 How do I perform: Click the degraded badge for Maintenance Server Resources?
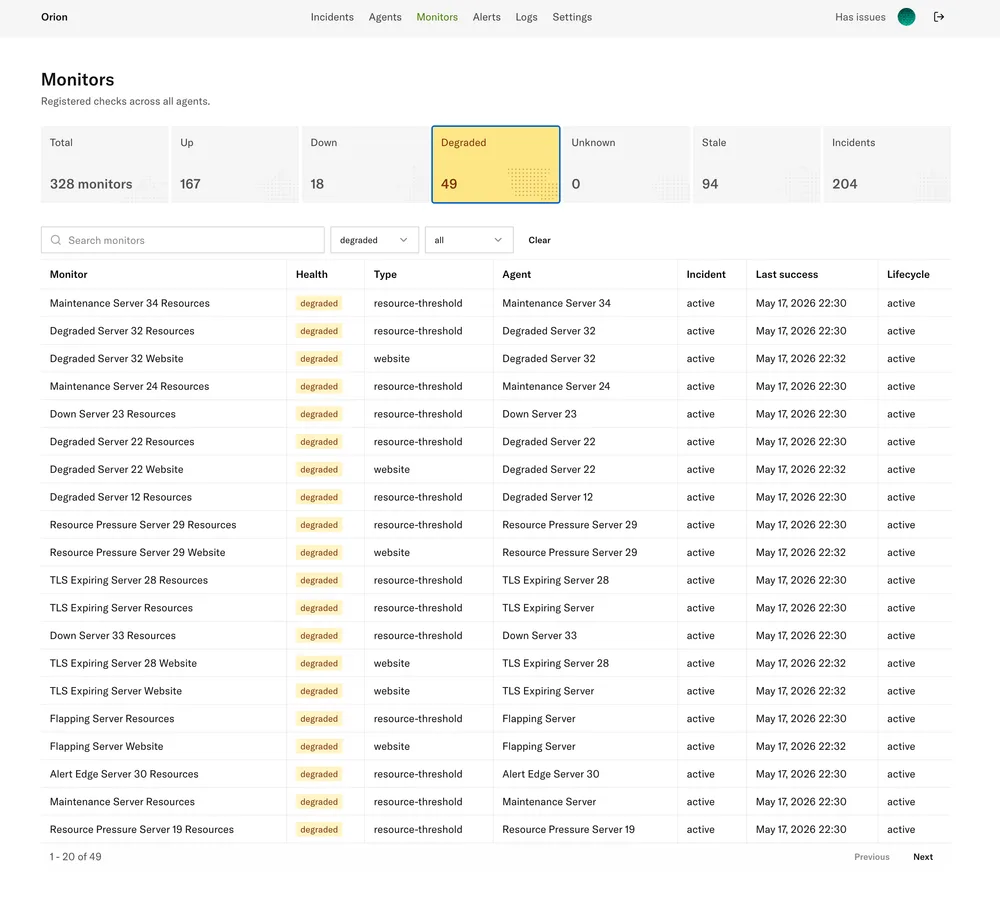point(319,802)
